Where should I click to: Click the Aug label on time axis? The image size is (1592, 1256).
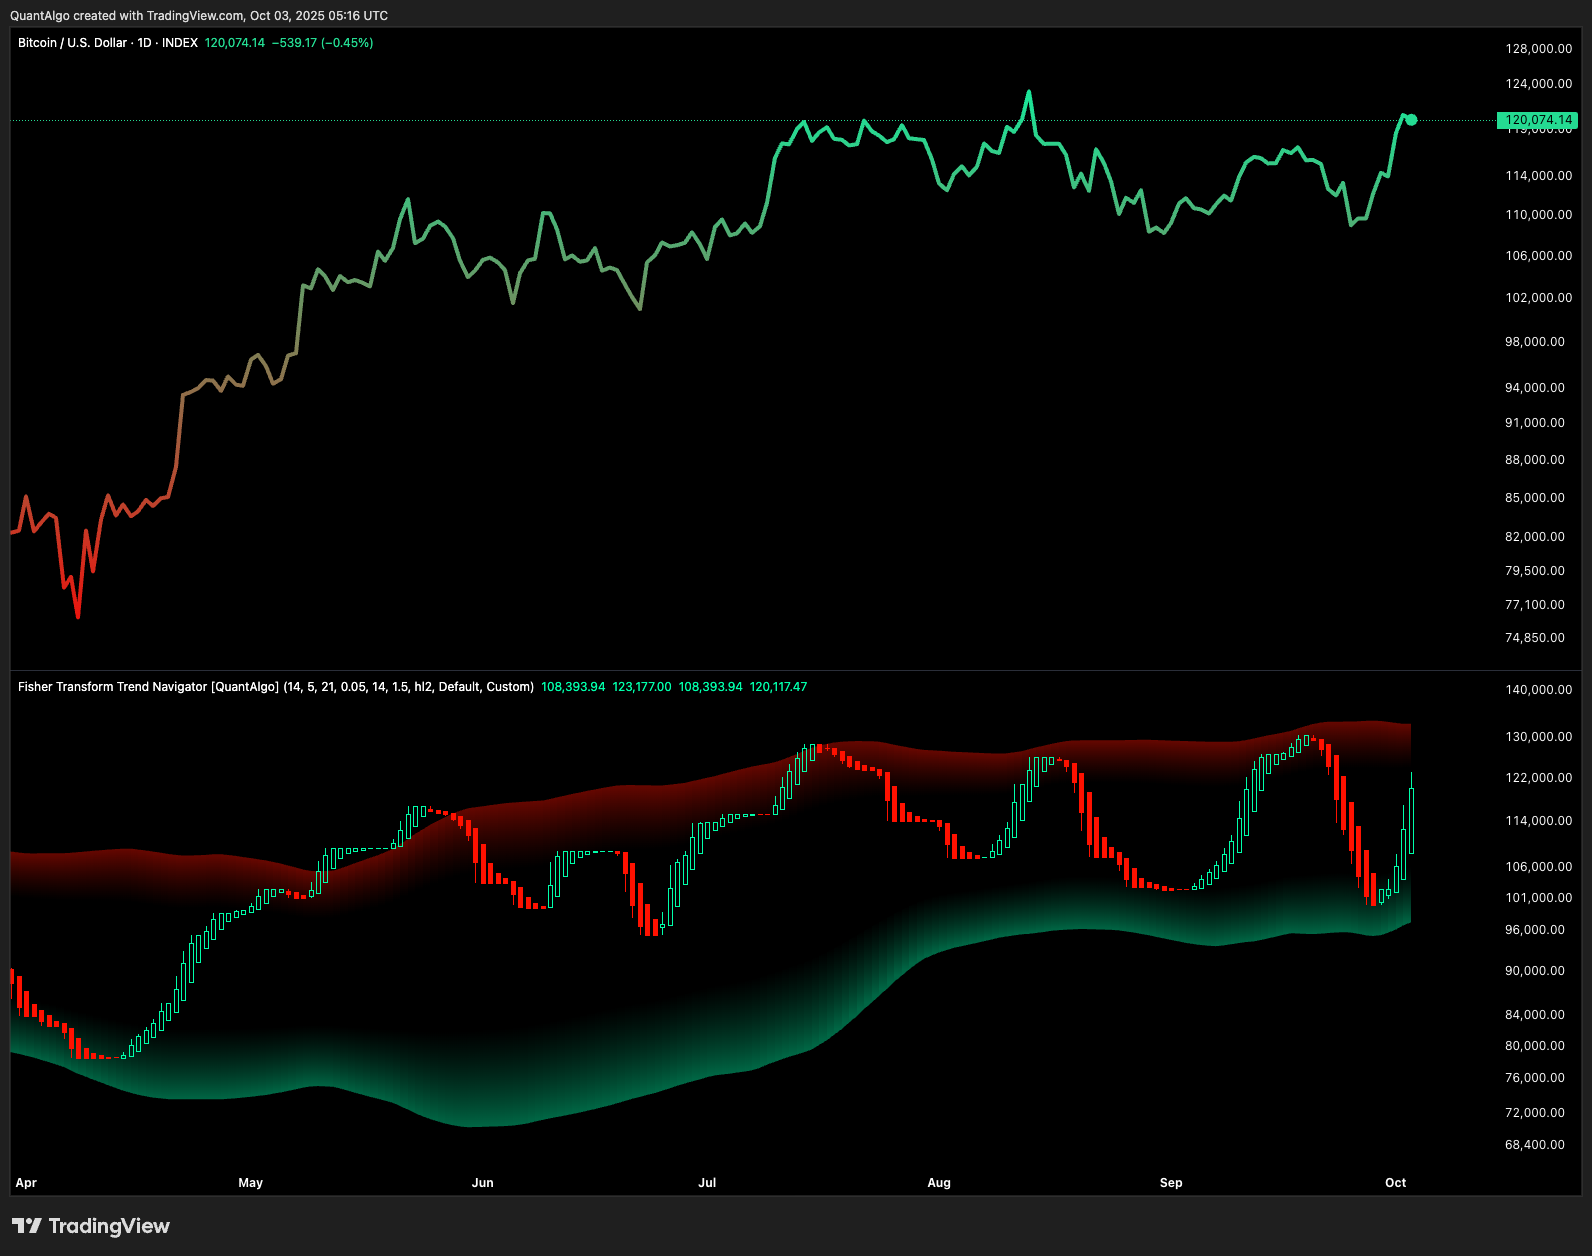click(939, 1183)
